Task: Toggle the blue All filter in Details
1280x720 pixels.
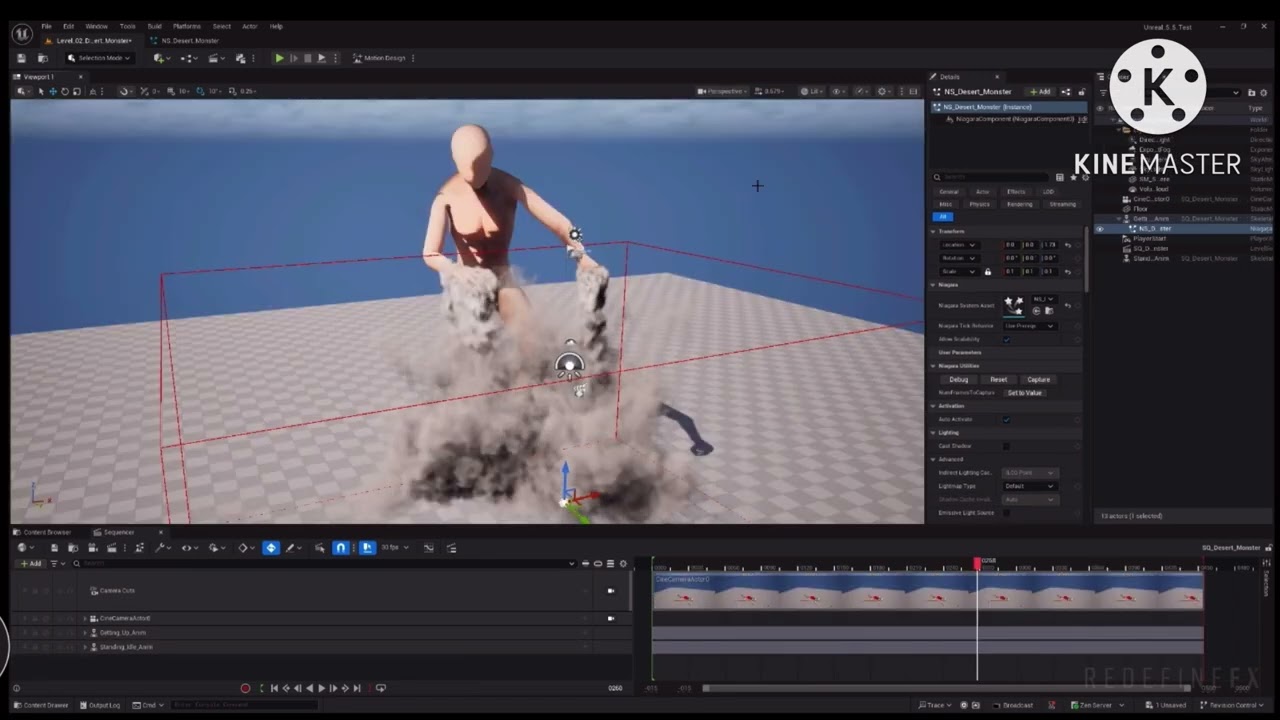Action: click(942, 217)
